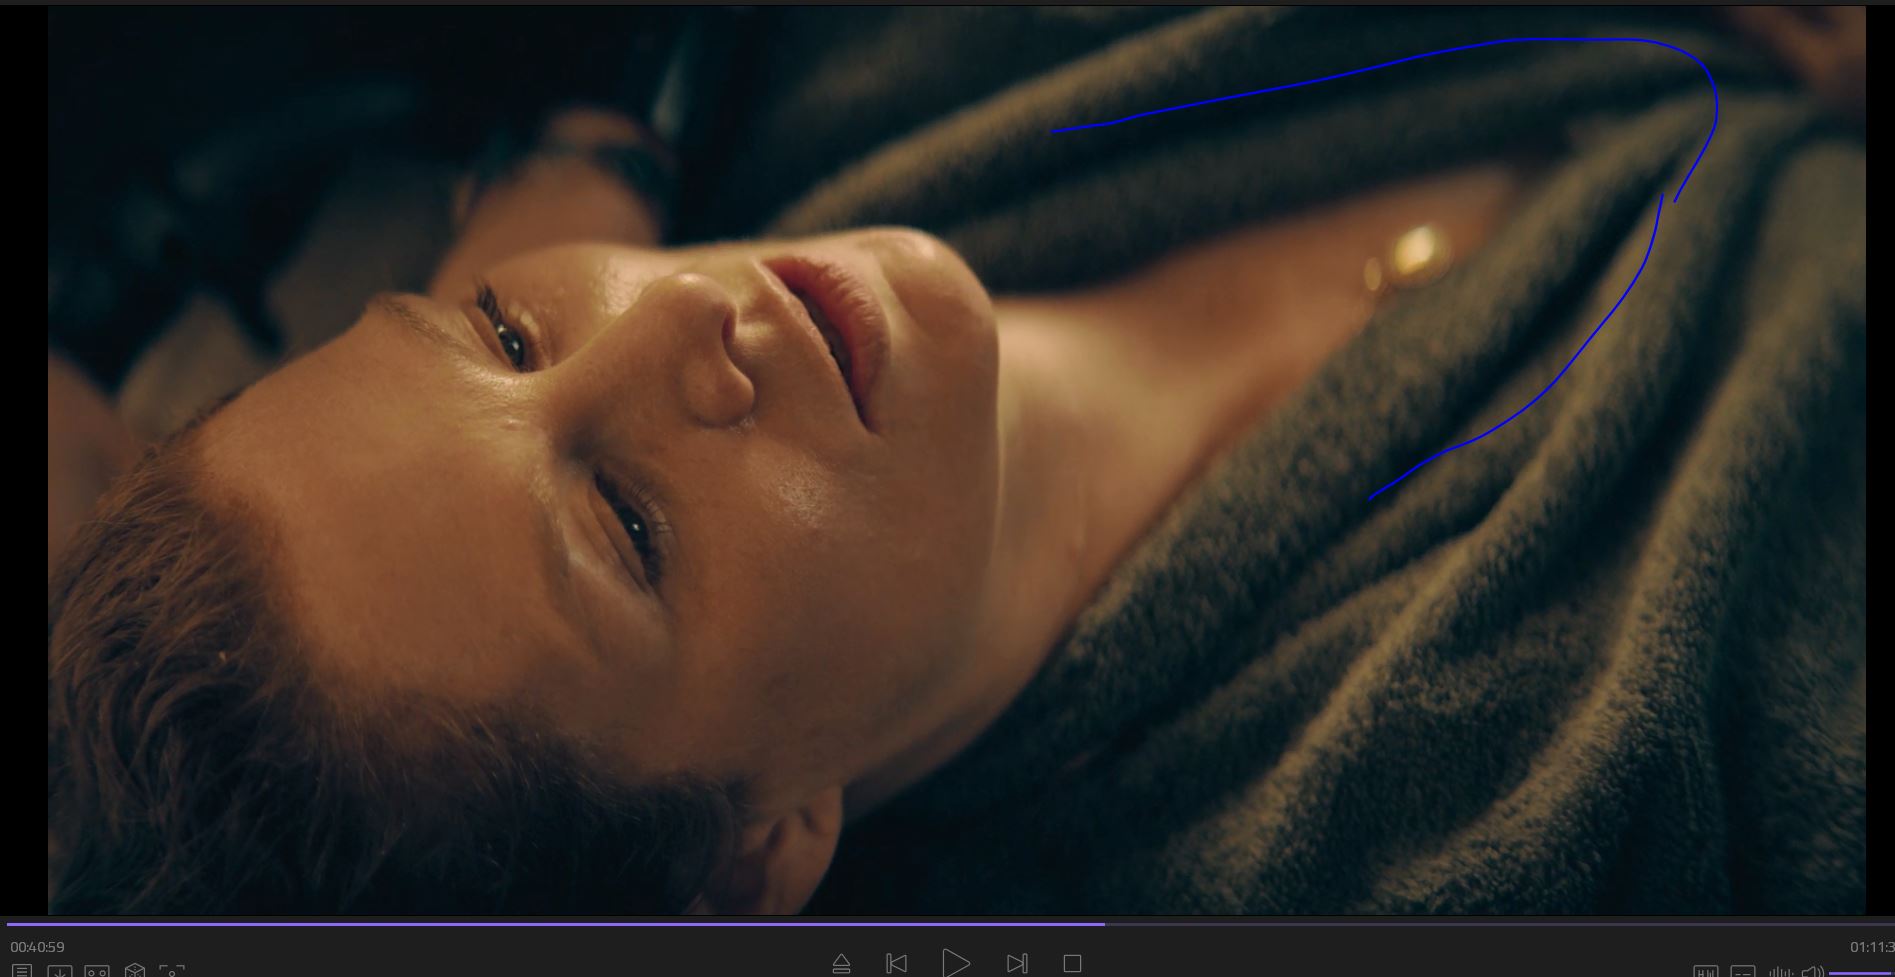The width and height of the screenshot is (1895, 977).
Task: Skip to the next track
Action: tap(1017, 964)
